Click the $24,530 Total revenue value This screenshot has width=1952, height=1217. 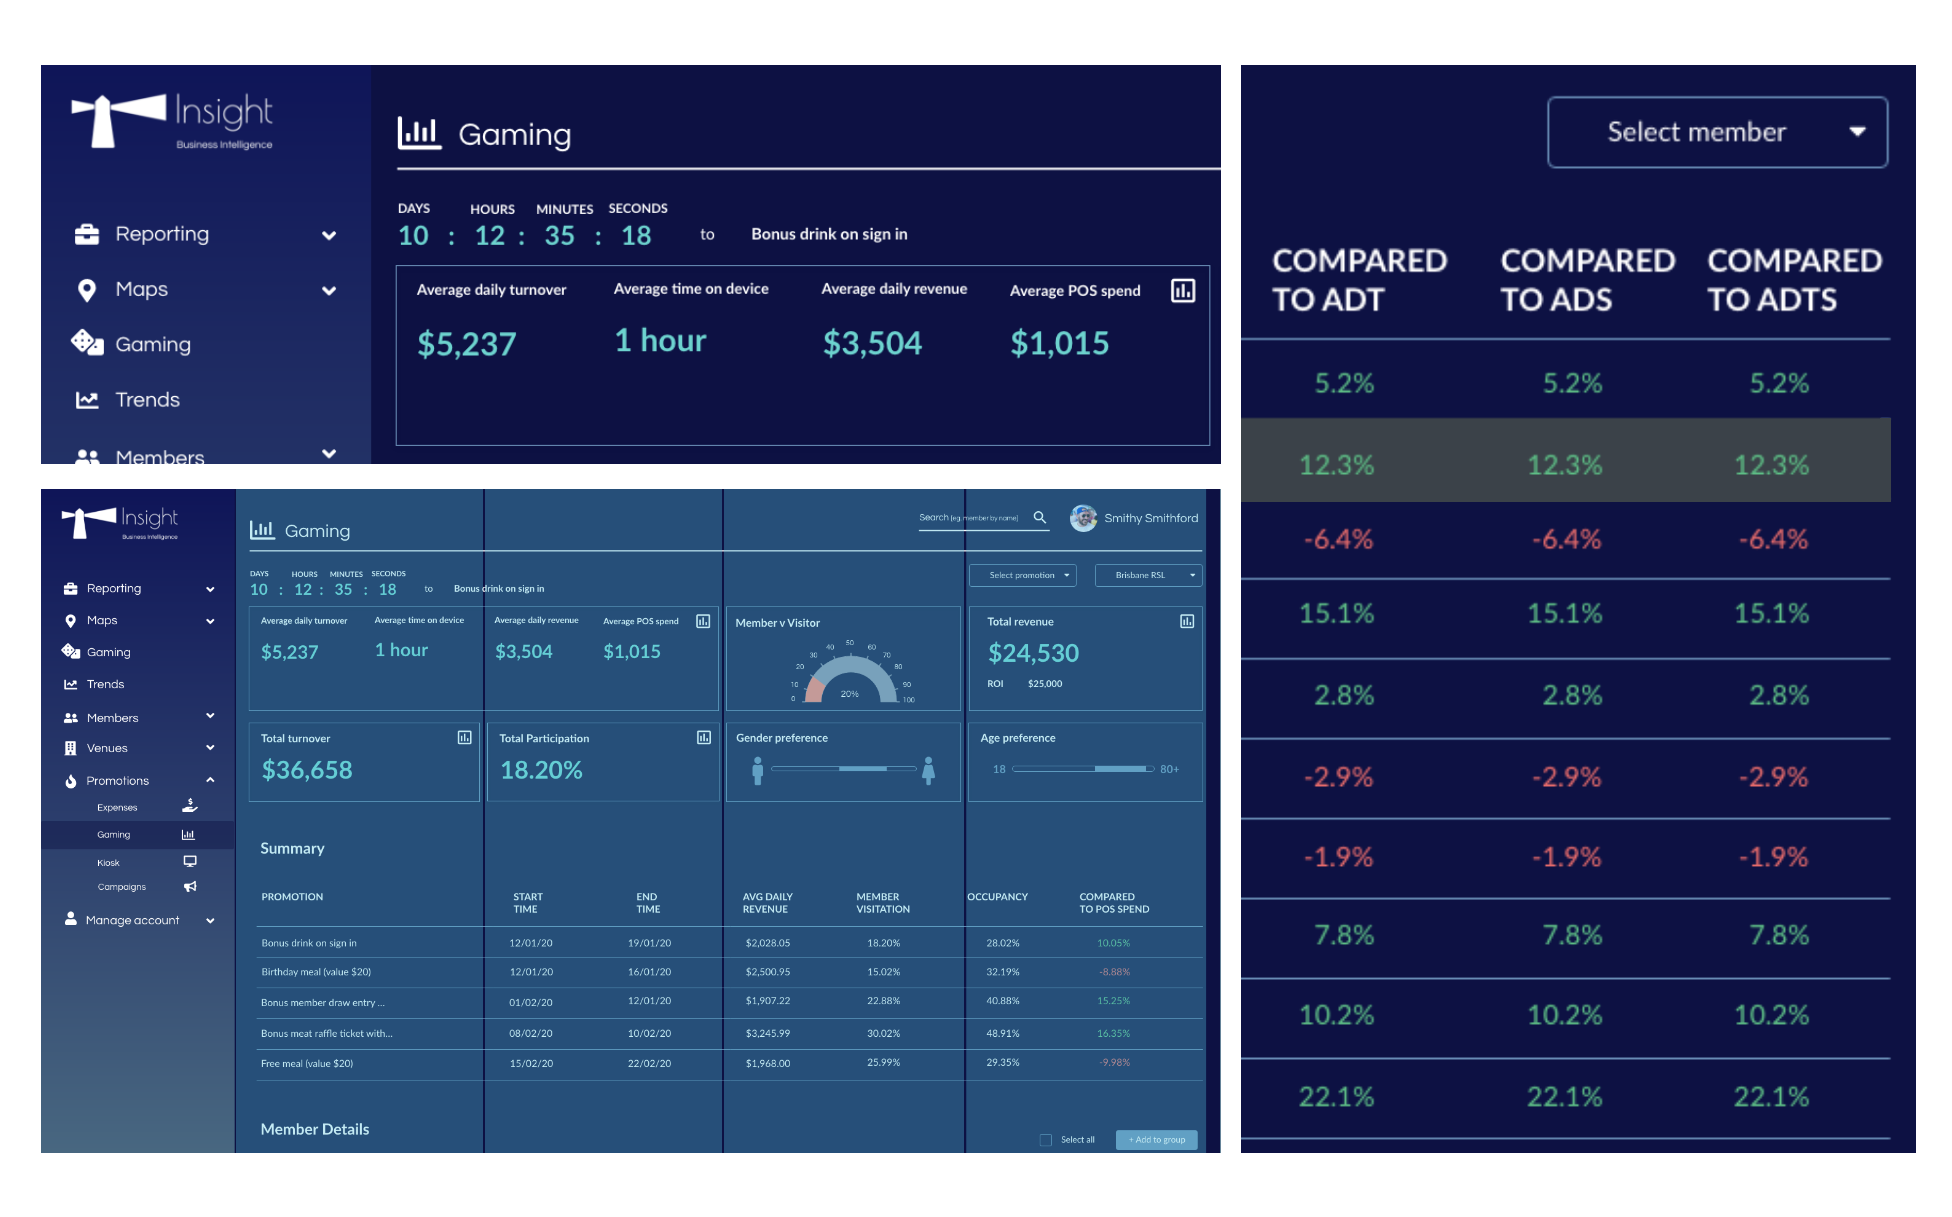coord(1033,653)
